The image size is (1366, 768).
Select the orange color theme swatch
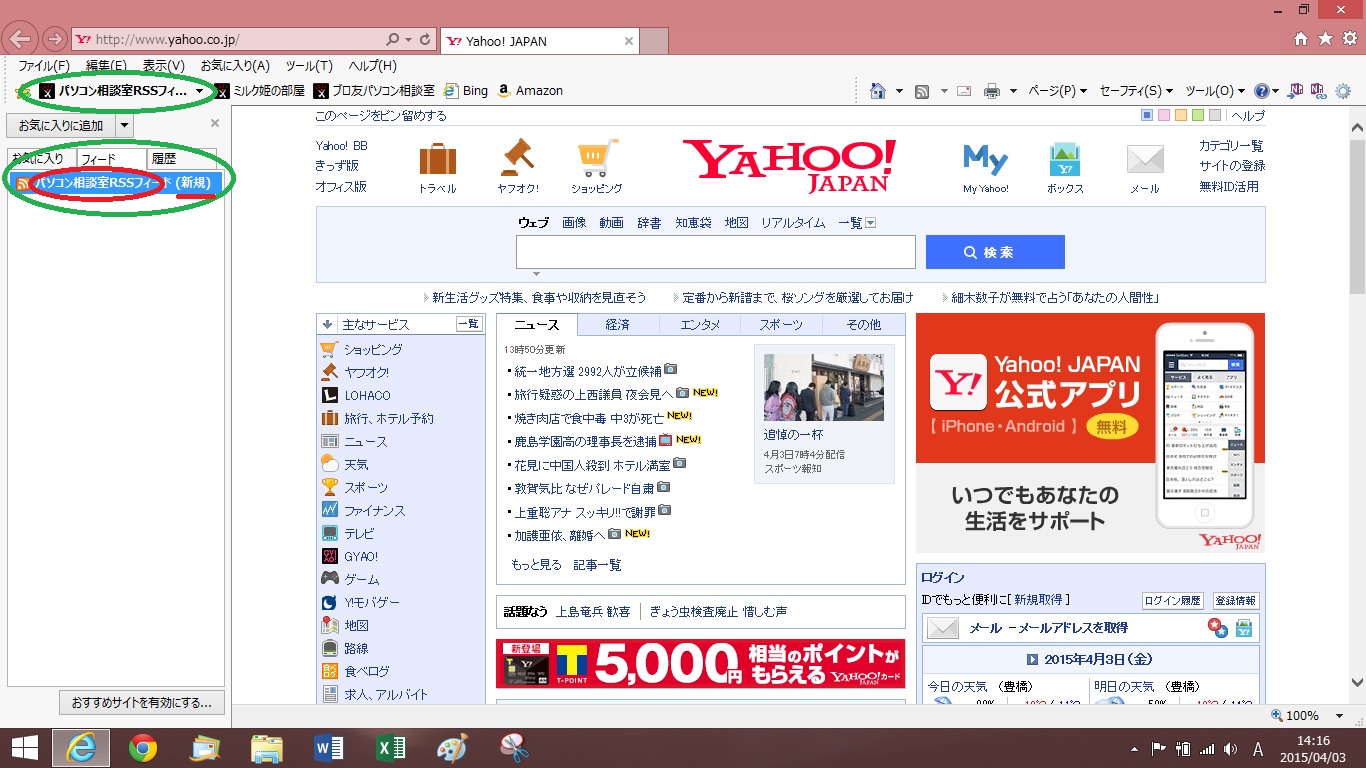point(1181,116)
